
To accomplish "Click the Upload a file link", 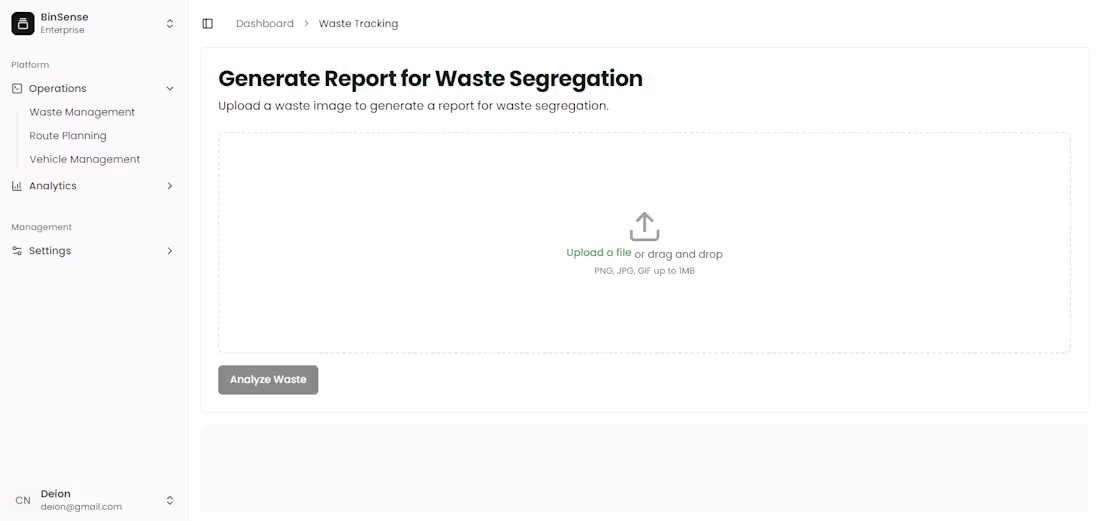I will click(598, 253).
